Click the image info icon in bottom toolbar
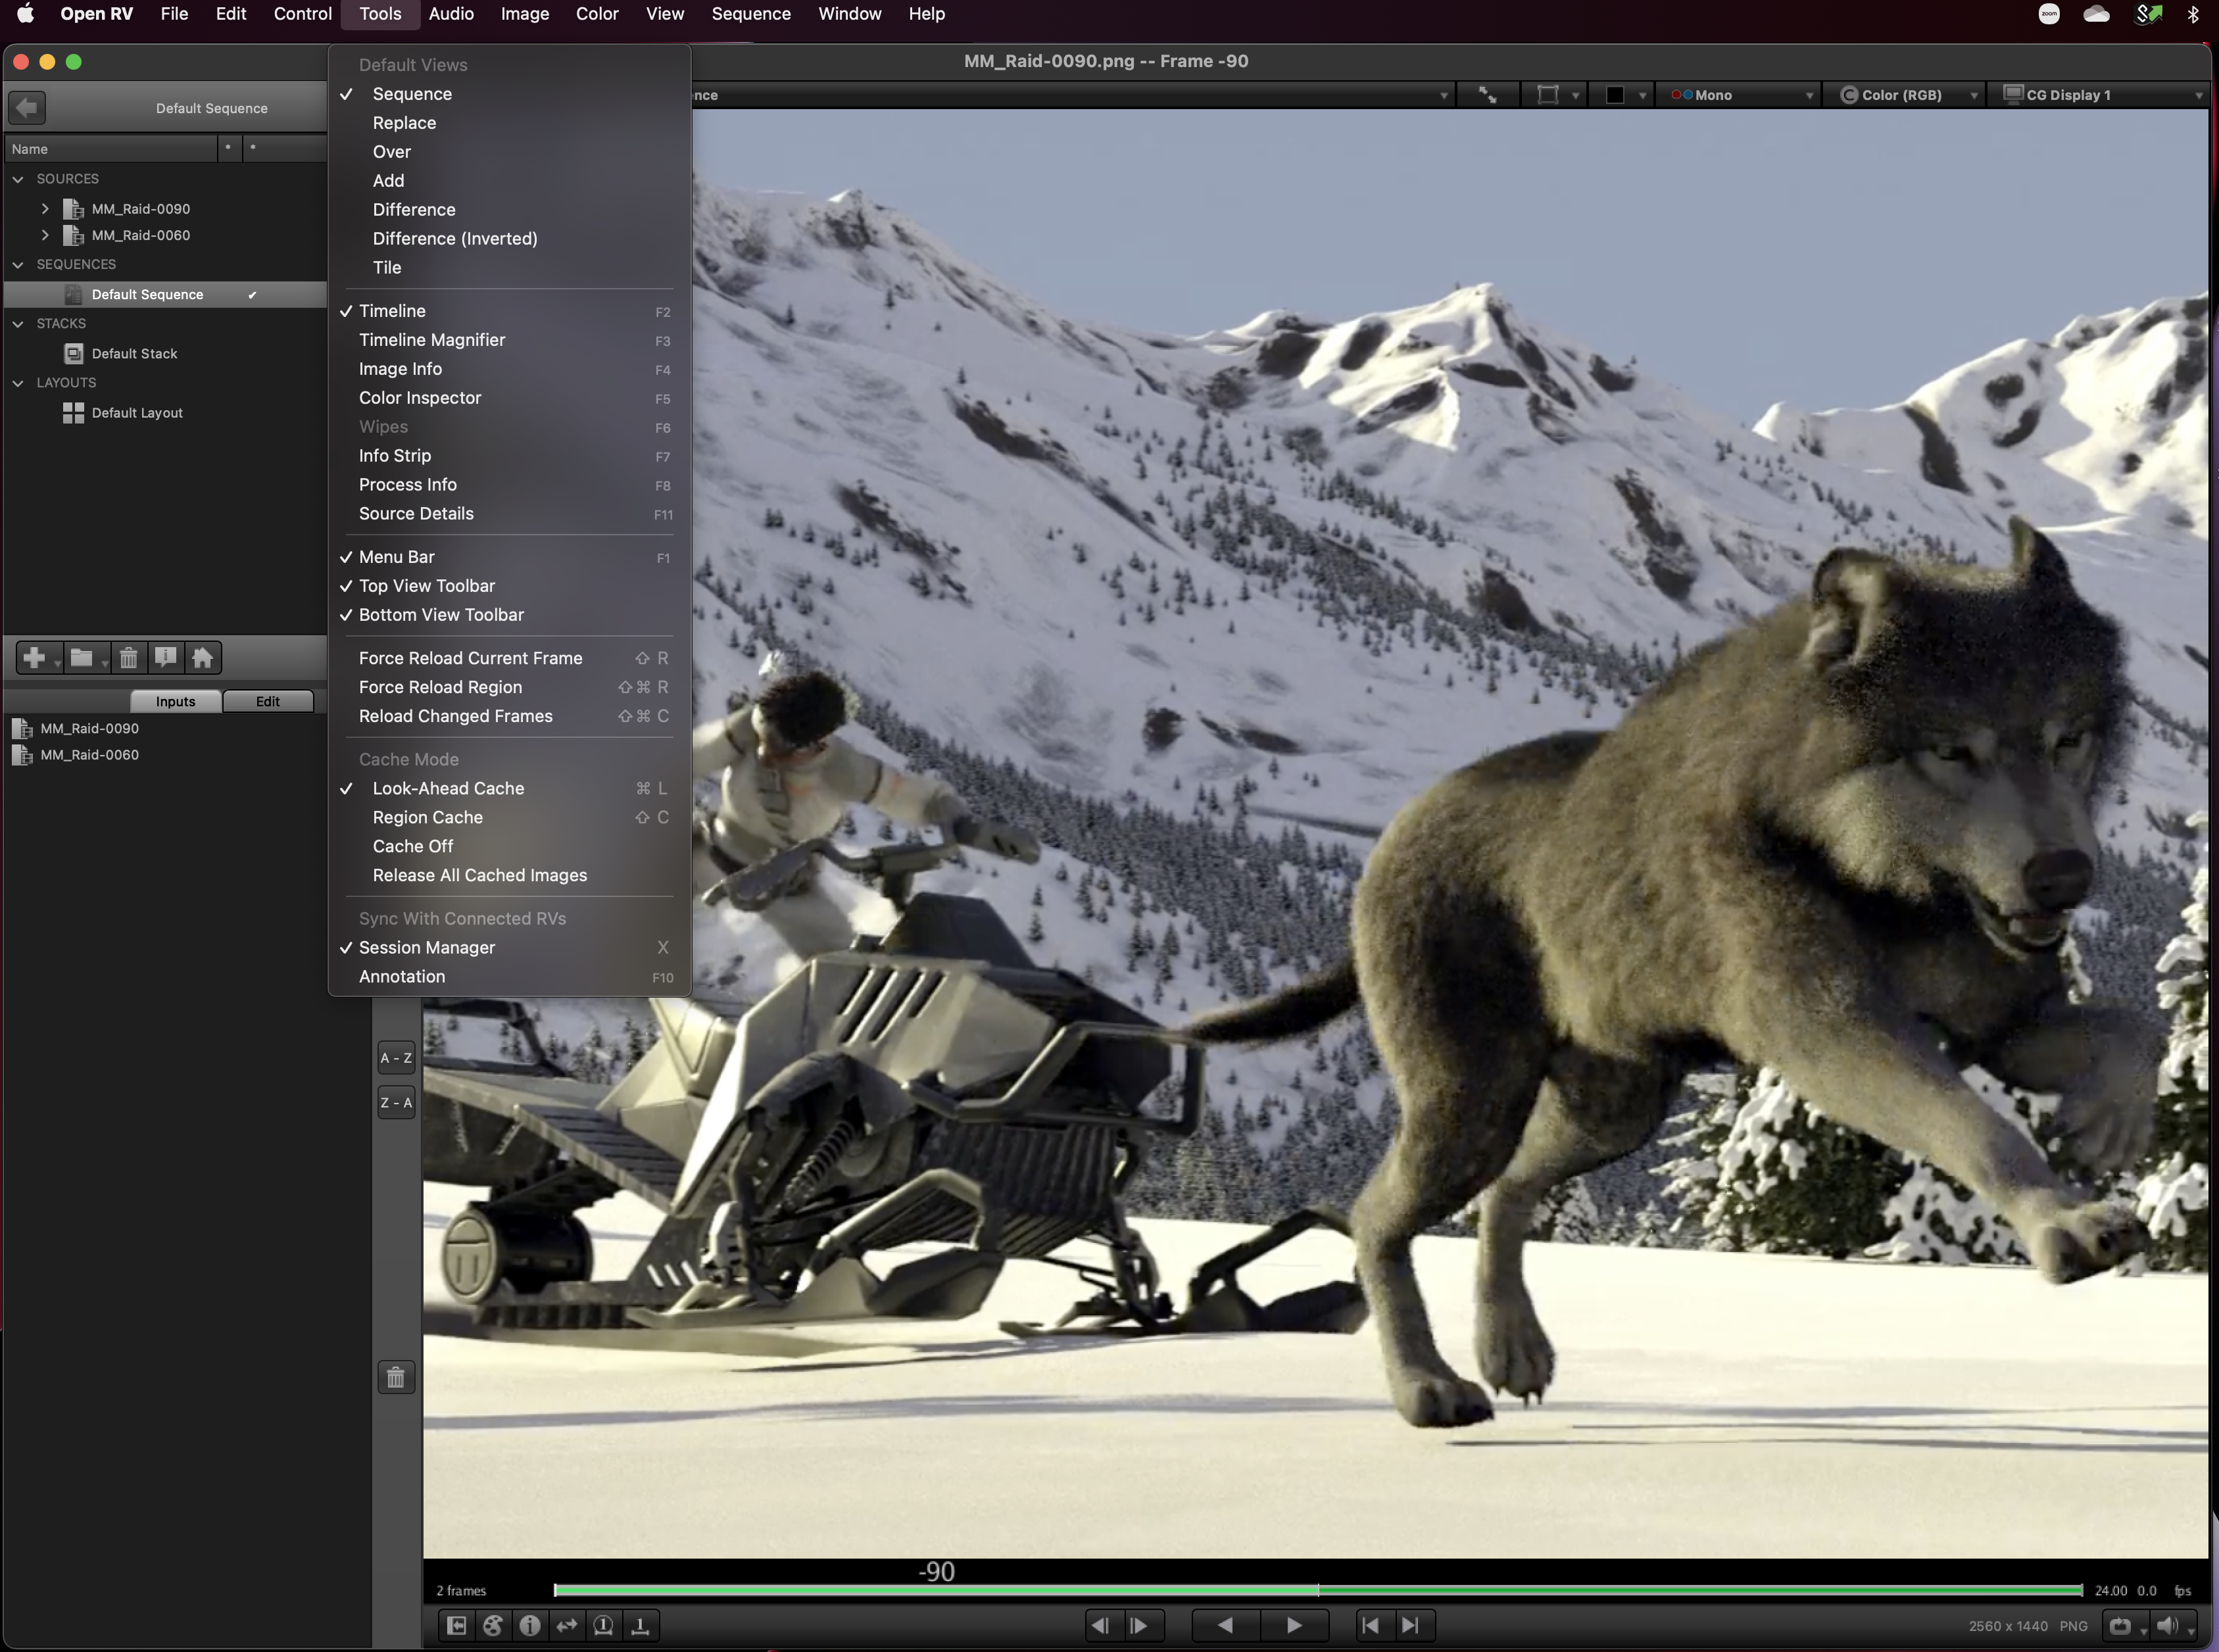This screenshot has height=1652, width=2219. click(530, 1625)
